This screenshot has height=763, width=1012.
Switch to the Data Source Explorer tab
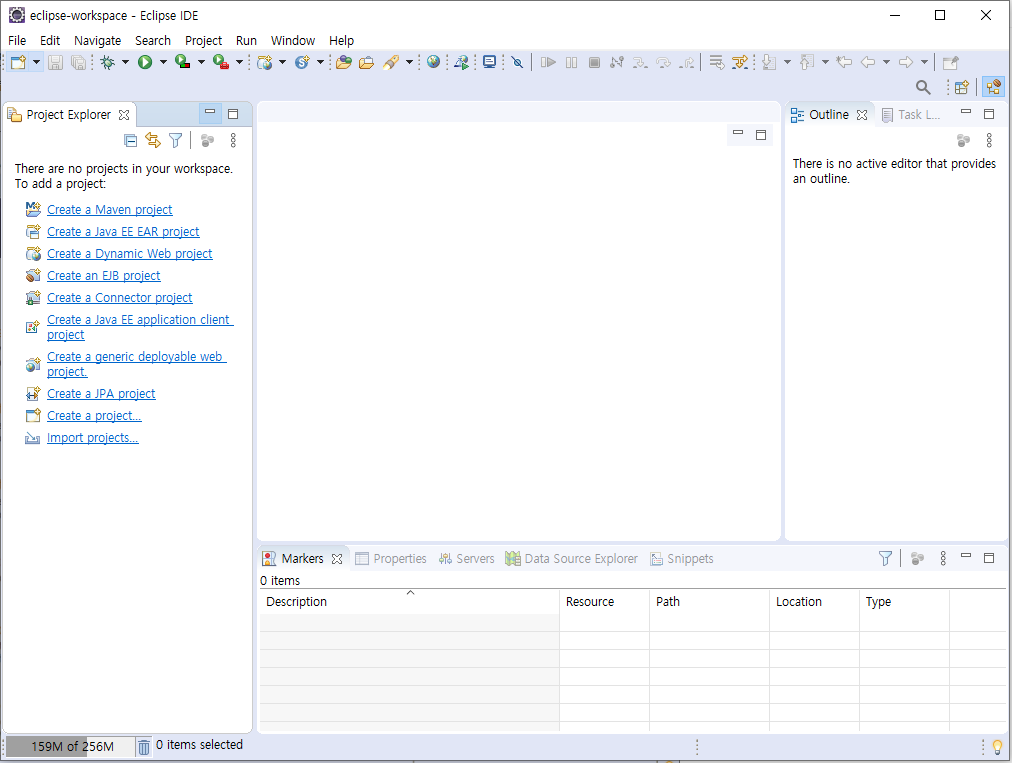(572, 558)
